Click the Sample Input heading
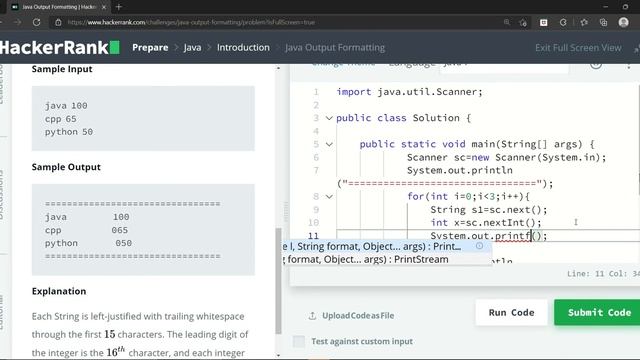This screenshot has height=360, width=640. tap(62, 69)
